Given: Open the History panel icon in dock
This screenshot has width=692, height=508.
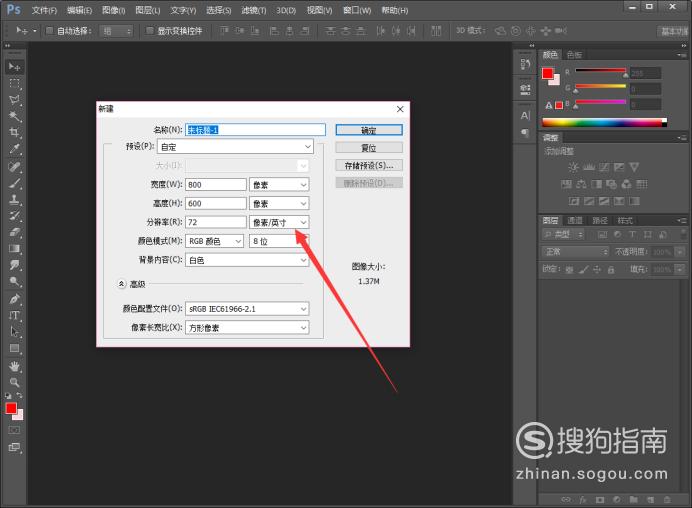Looking at the screenshot, I should pyautogui.click(x=525, y=64).
